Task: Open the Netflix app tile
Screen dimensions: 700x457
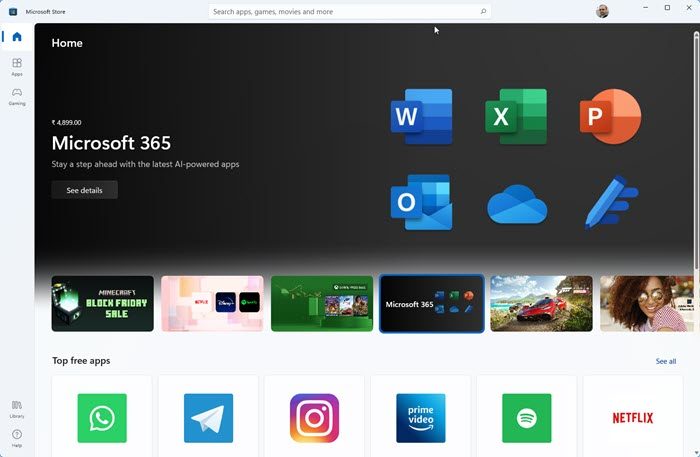Action: 633,416
